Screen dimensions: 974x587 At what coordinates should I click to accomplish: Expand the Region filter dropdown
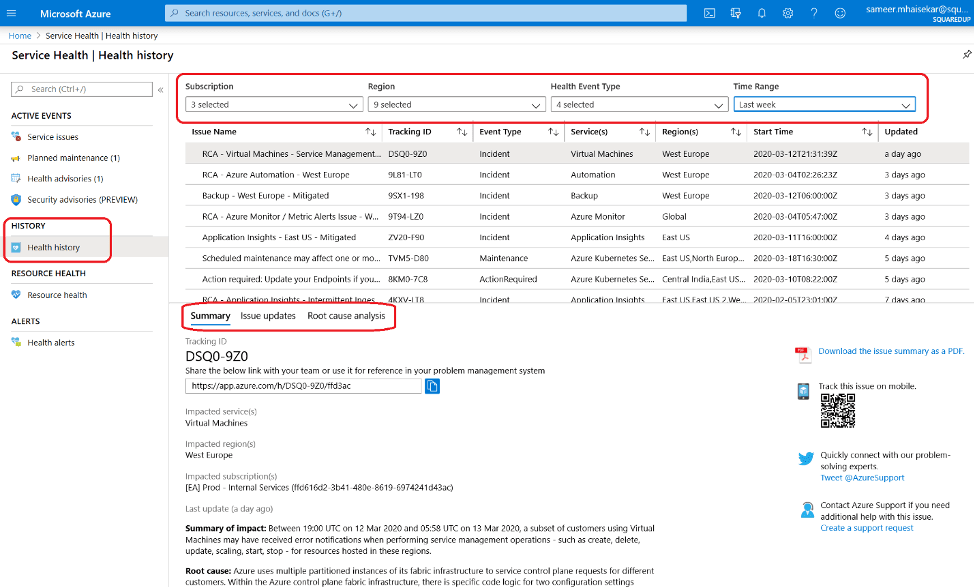[457, 104]
